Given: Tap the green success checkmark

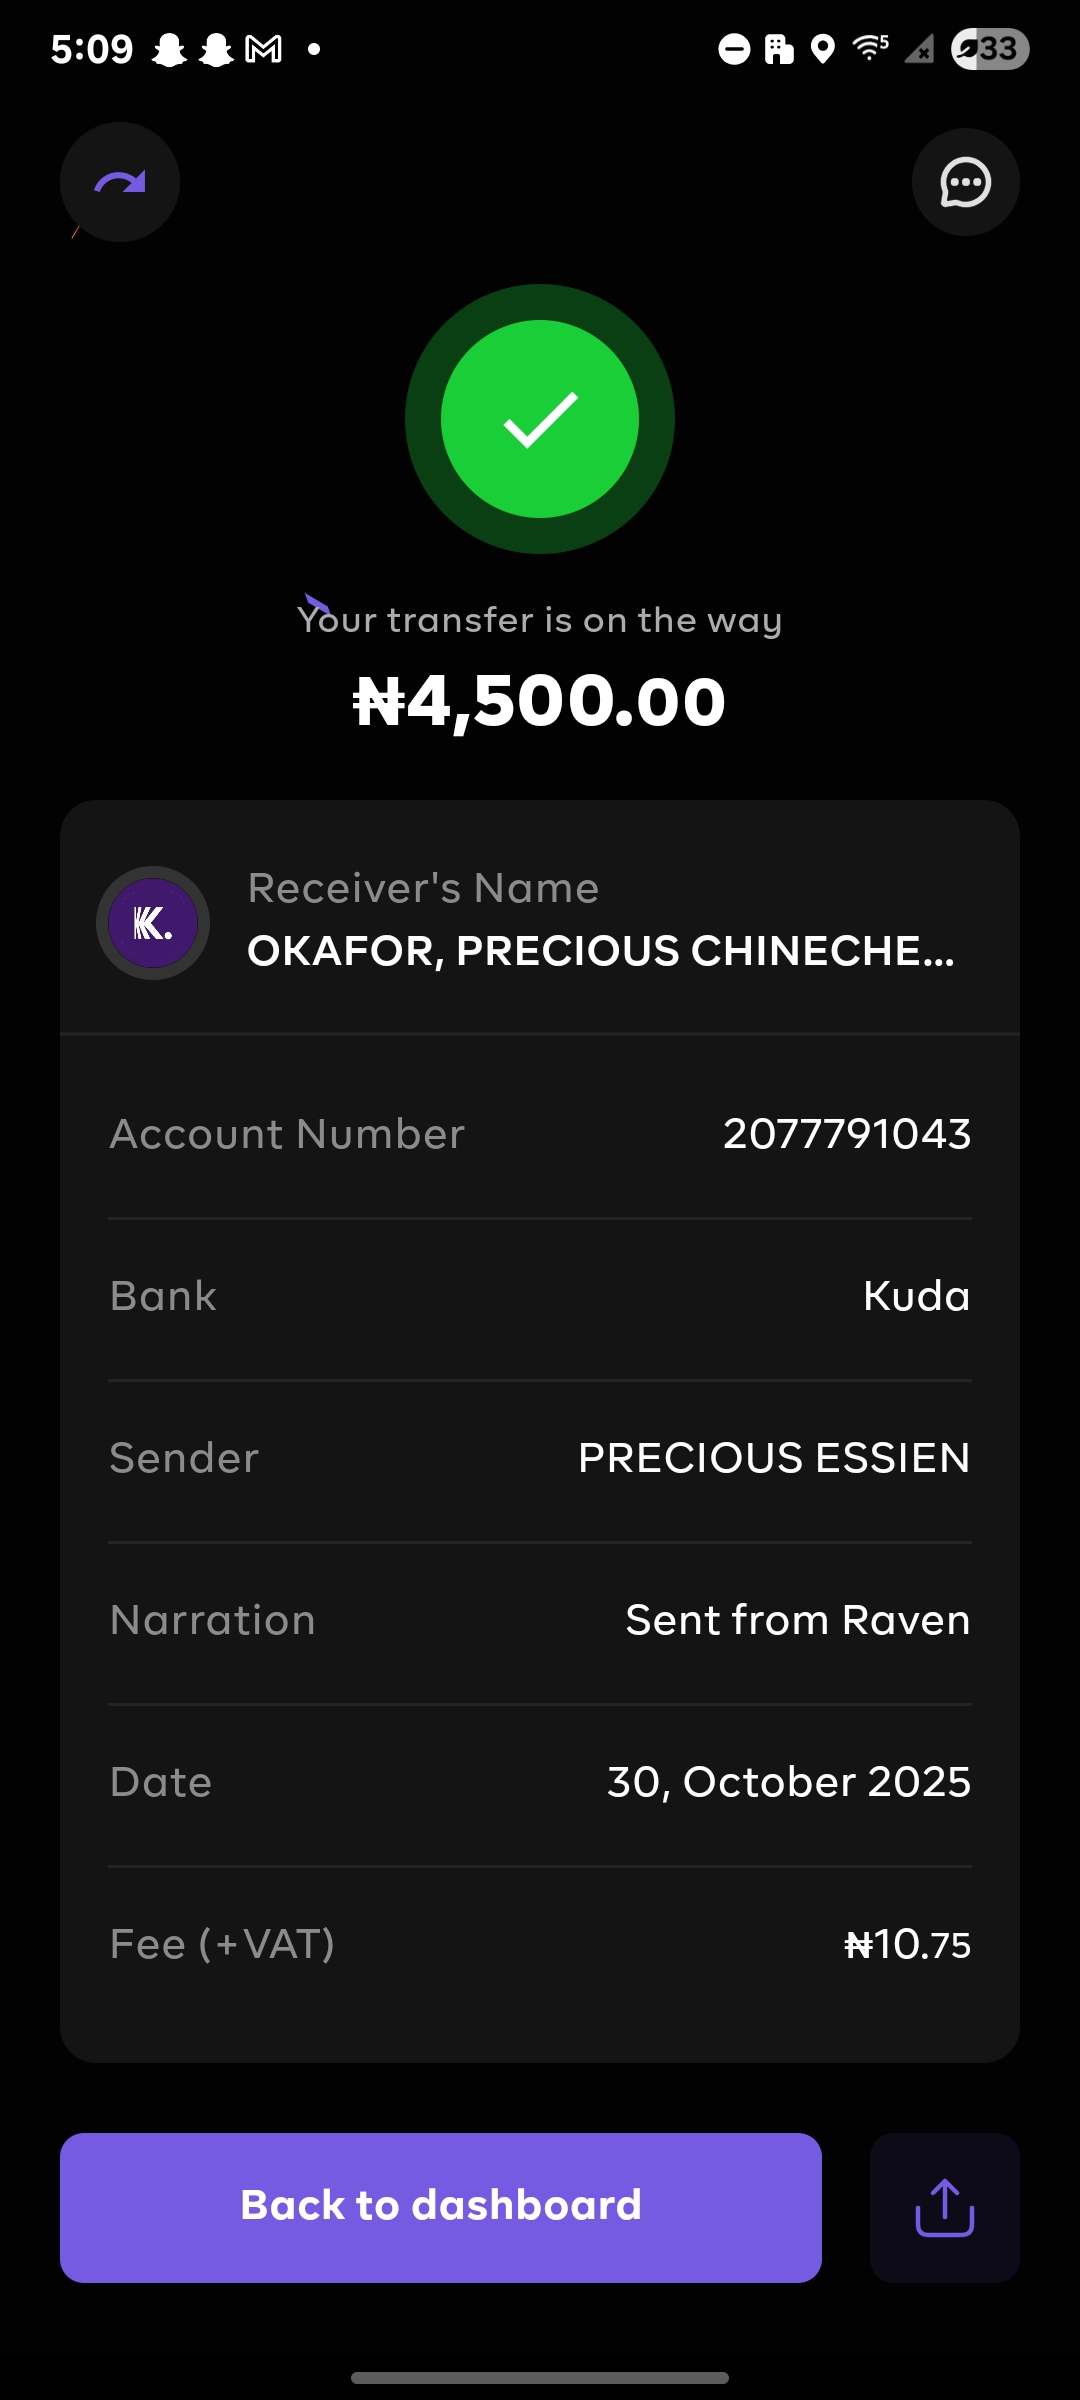Looking at the screenshot, I should click(540, 419).
